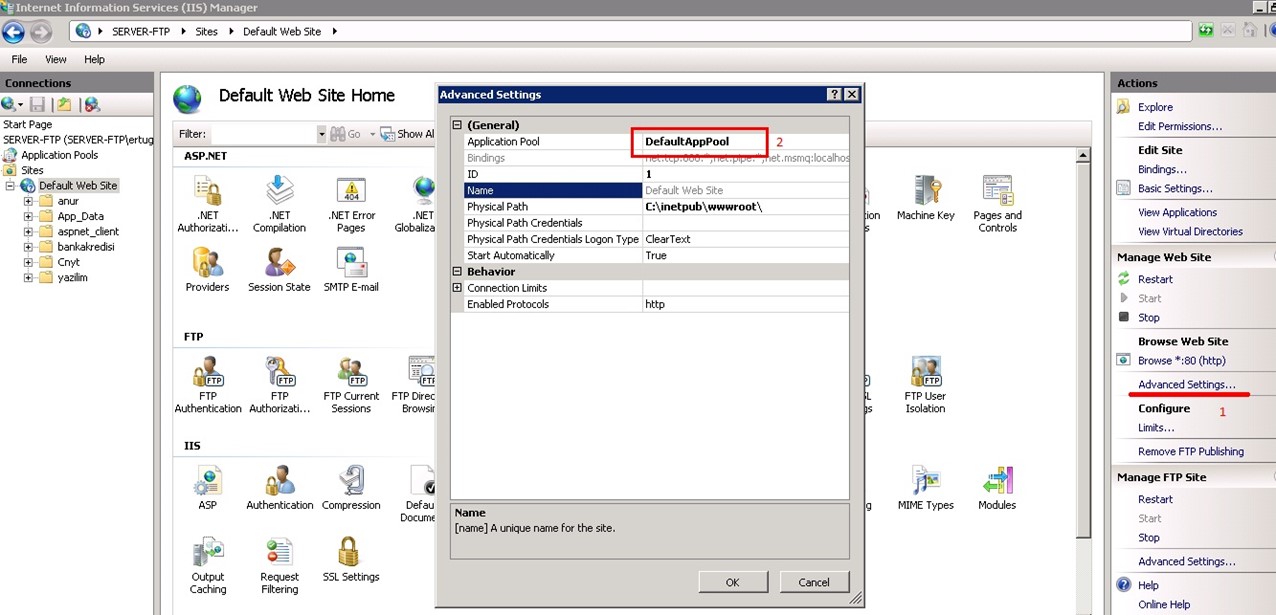Select the Compression feature icon
The height and width of the screenshot is (615, 1276).
(x=351, y=488)
